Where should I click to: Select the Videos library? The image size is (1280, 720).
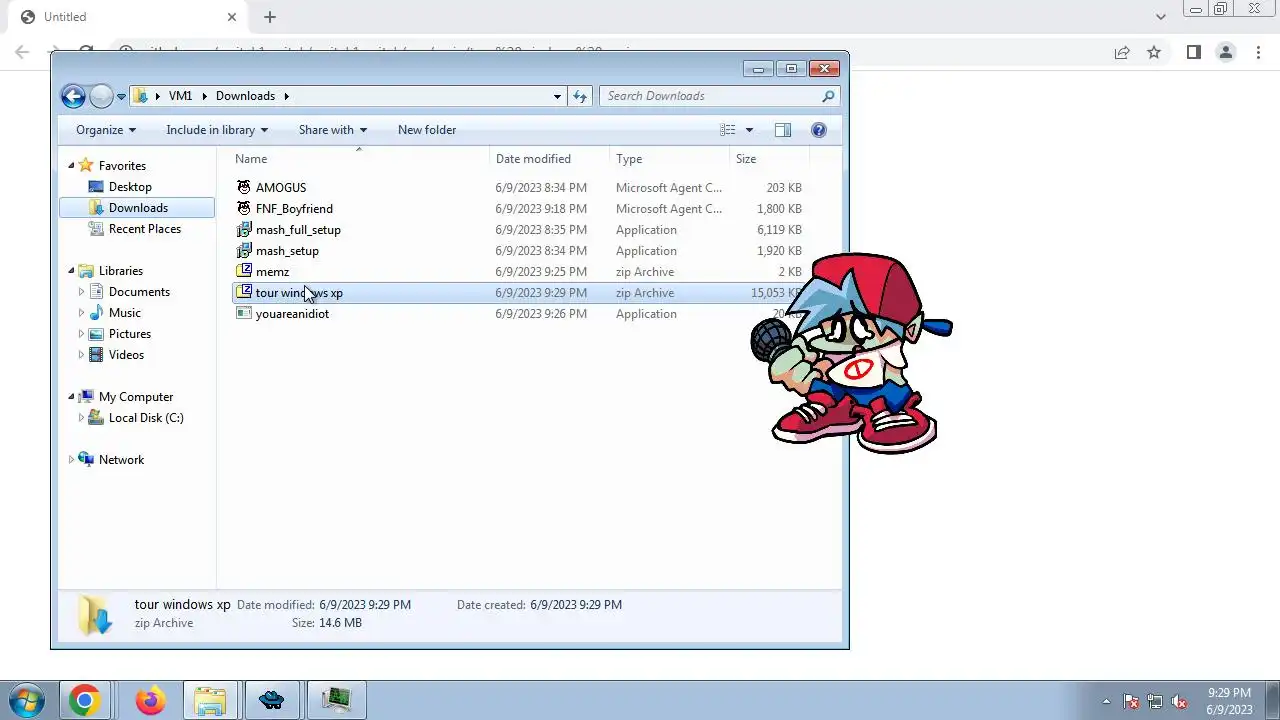click(126, 355)
